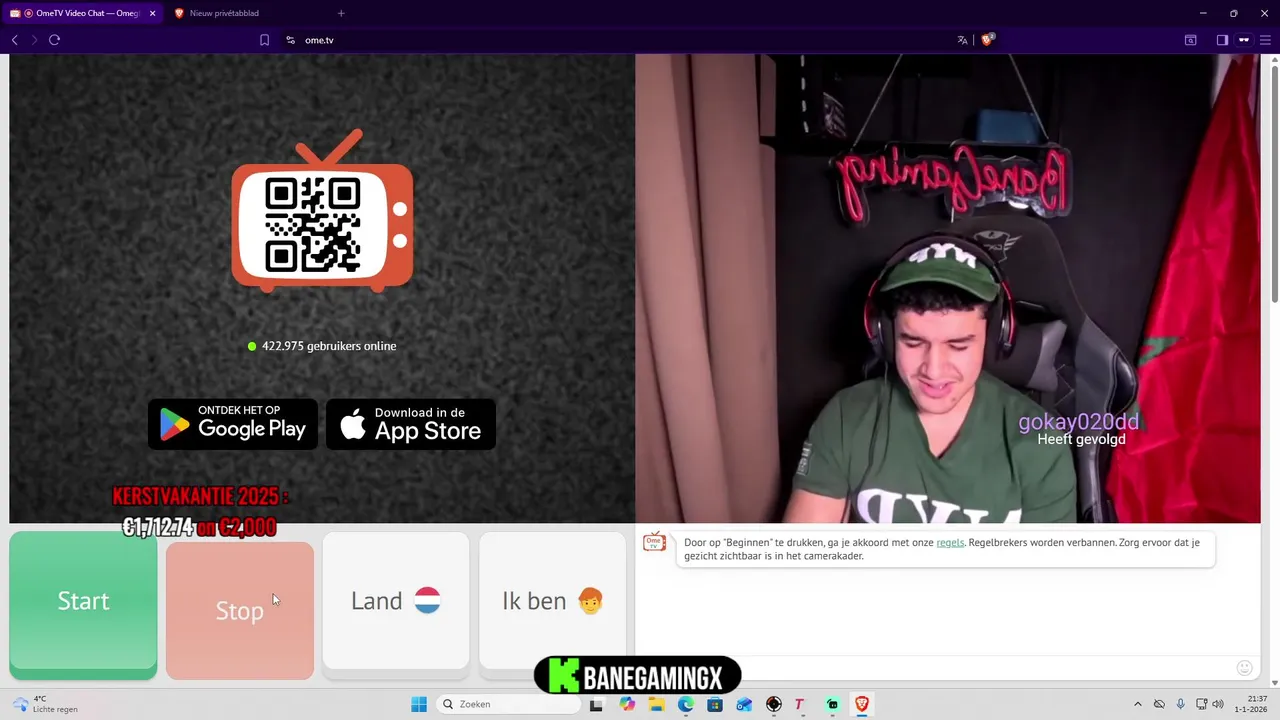The image size is (1280, 720).
Task: Reload the ome.tv page
Action: 54,40
